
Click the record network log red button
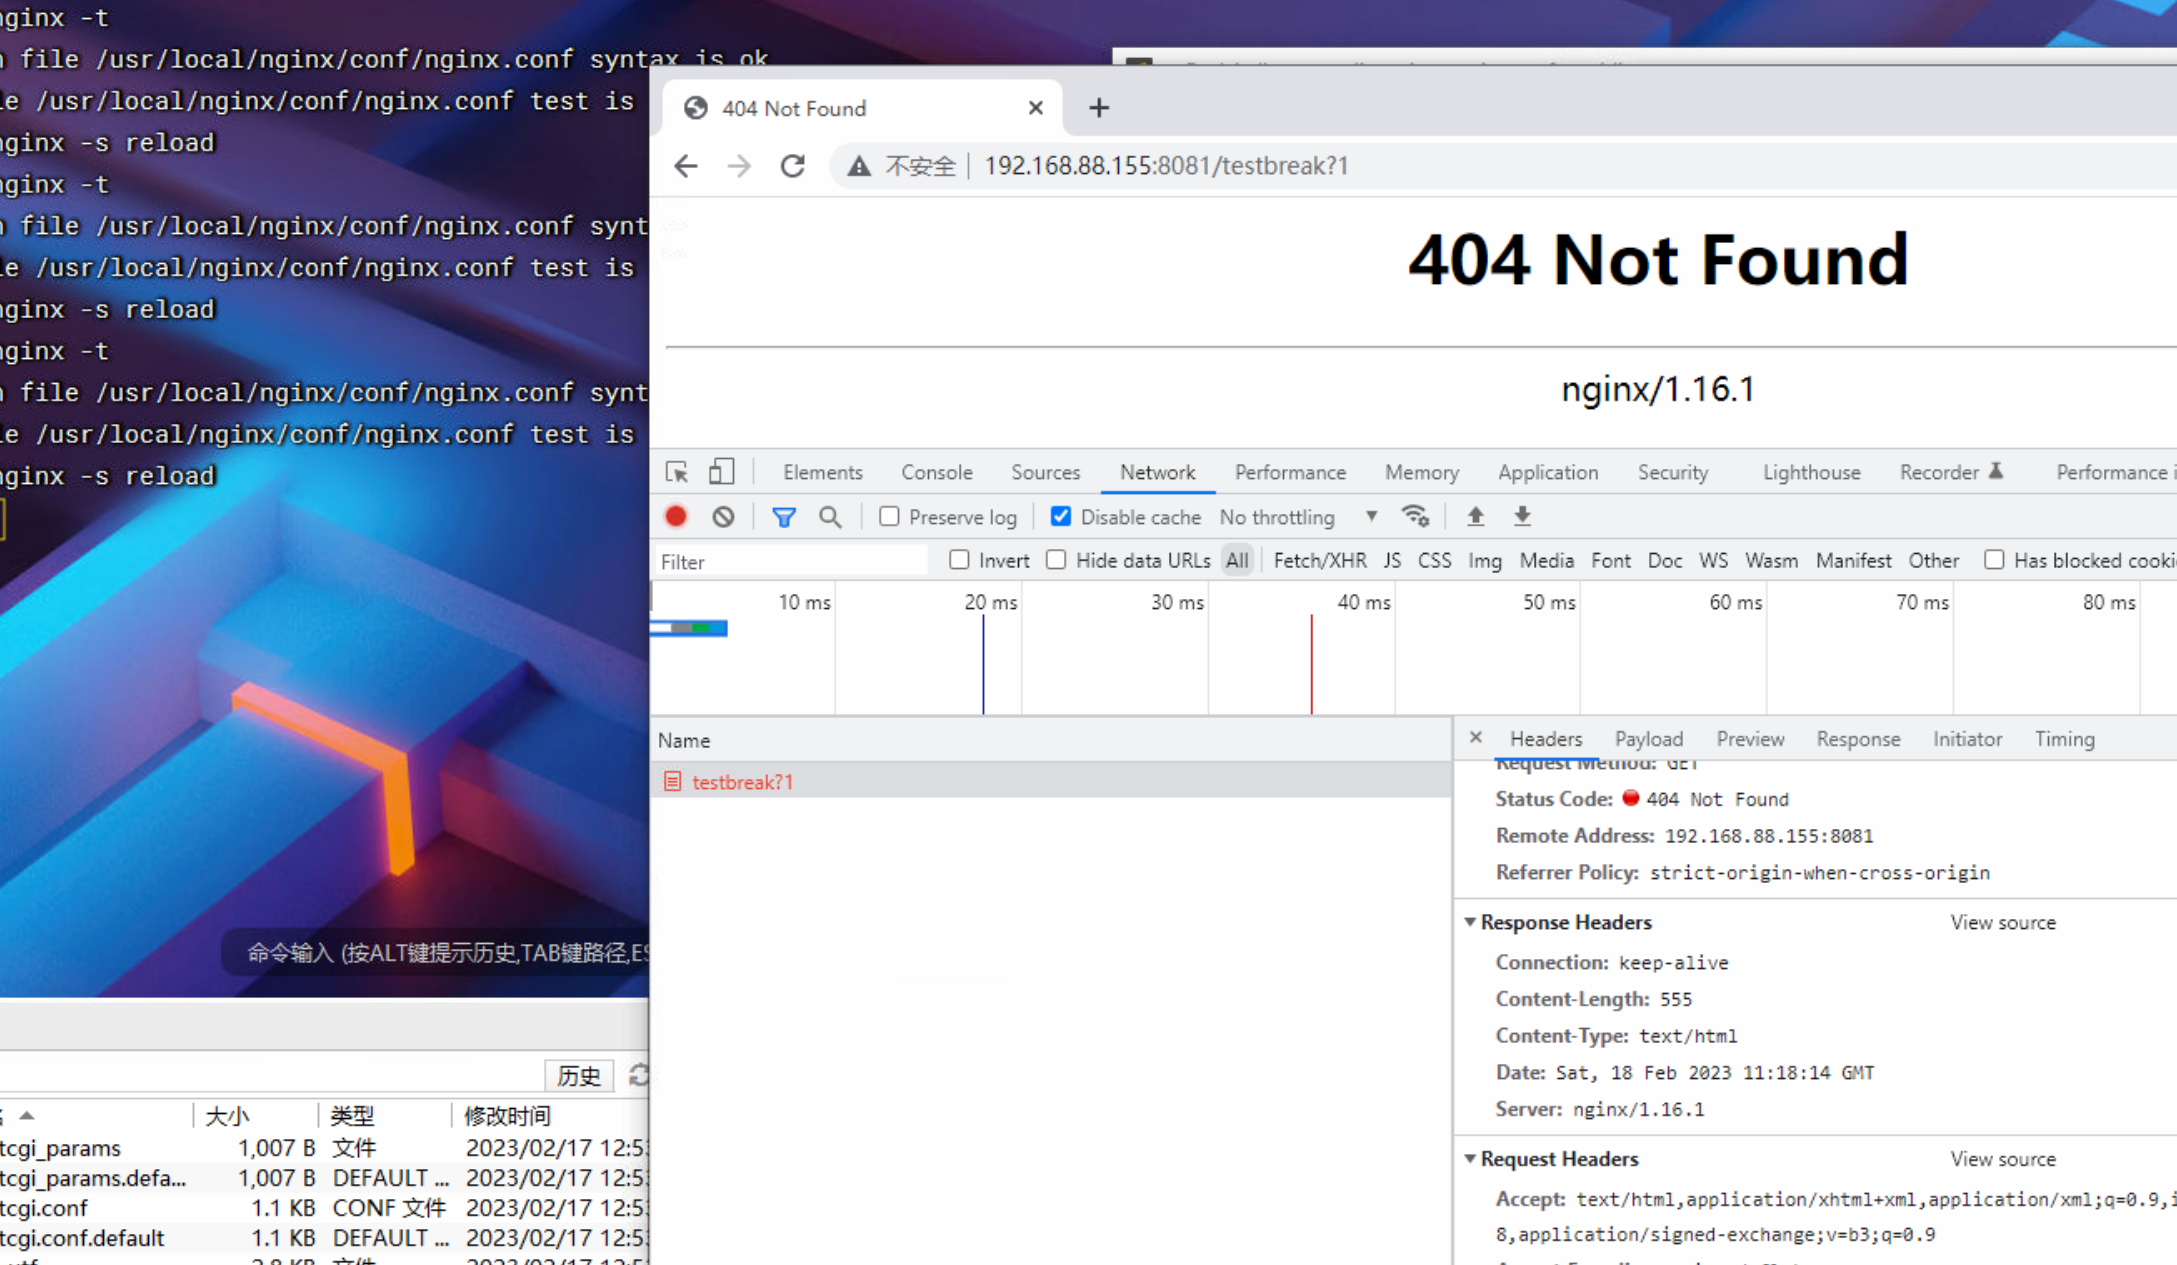[676, 516]
